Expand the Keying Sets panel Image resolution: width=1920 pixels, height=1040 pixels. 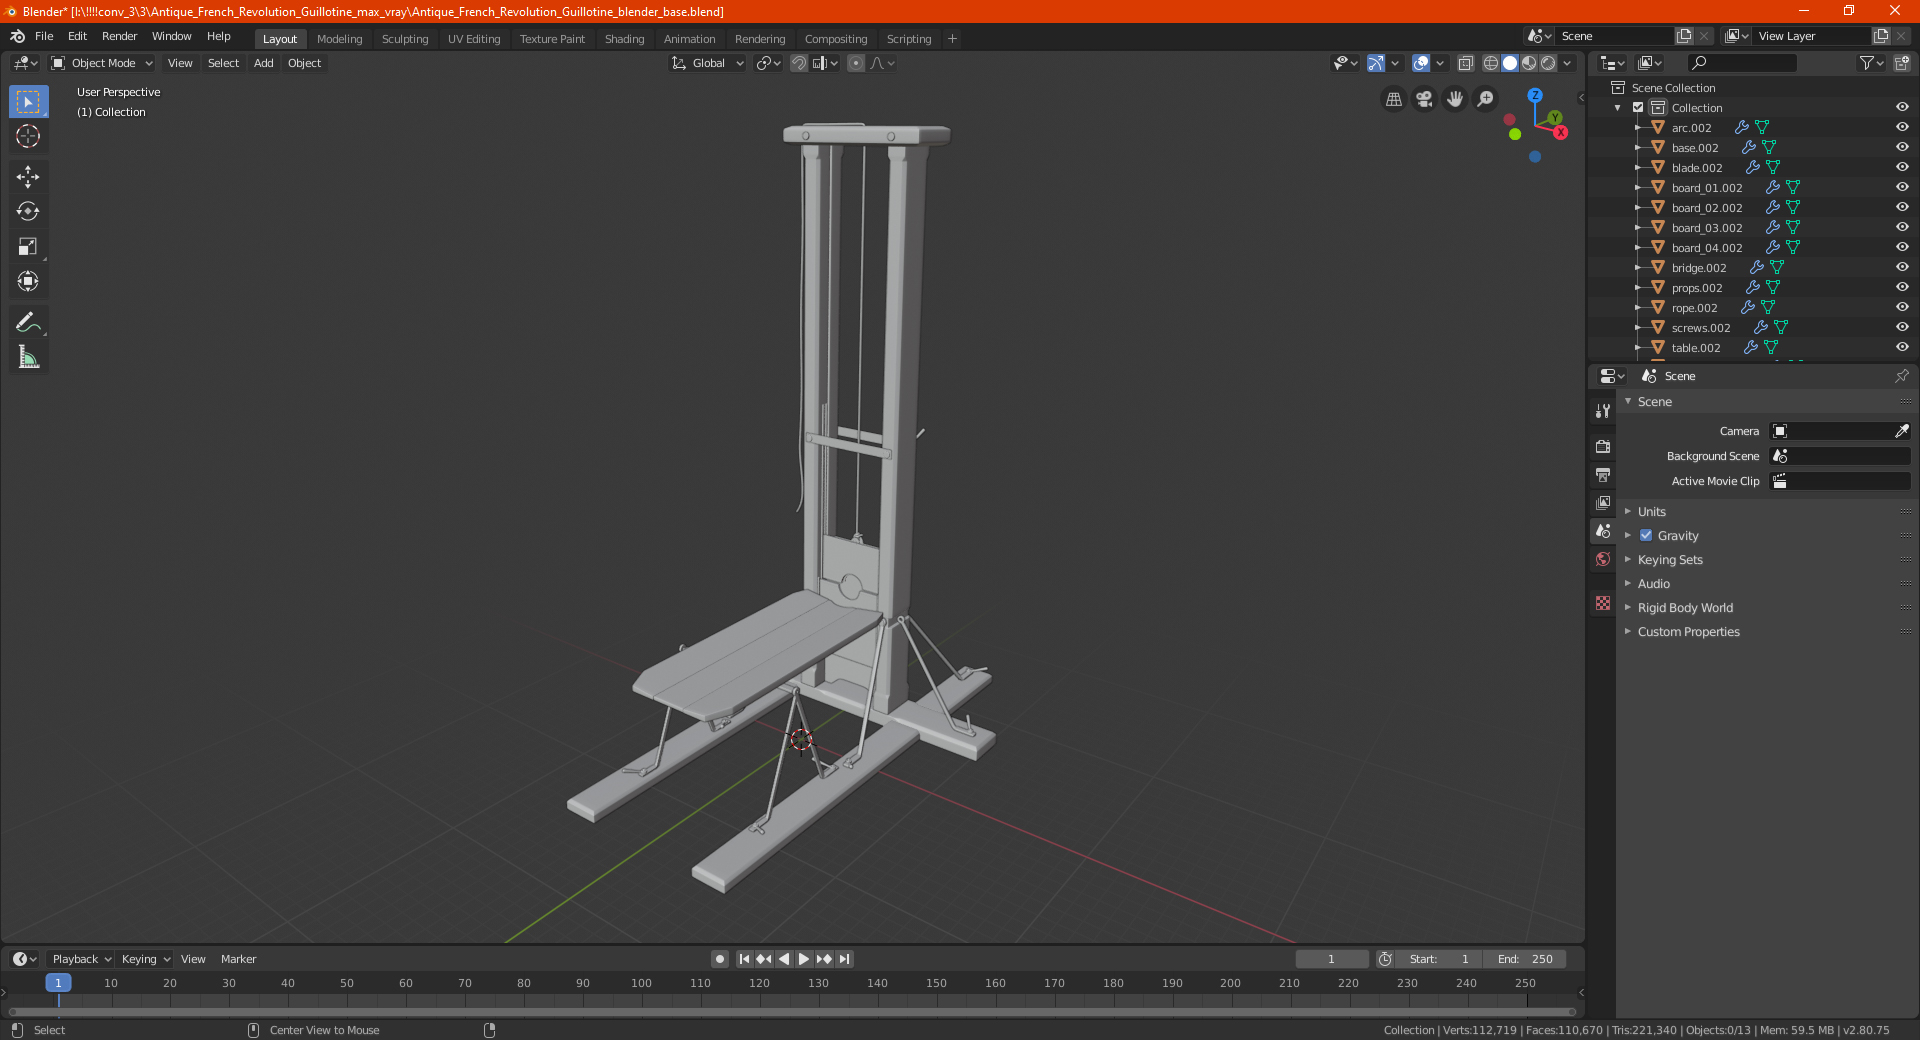(x=1669, y=559)
